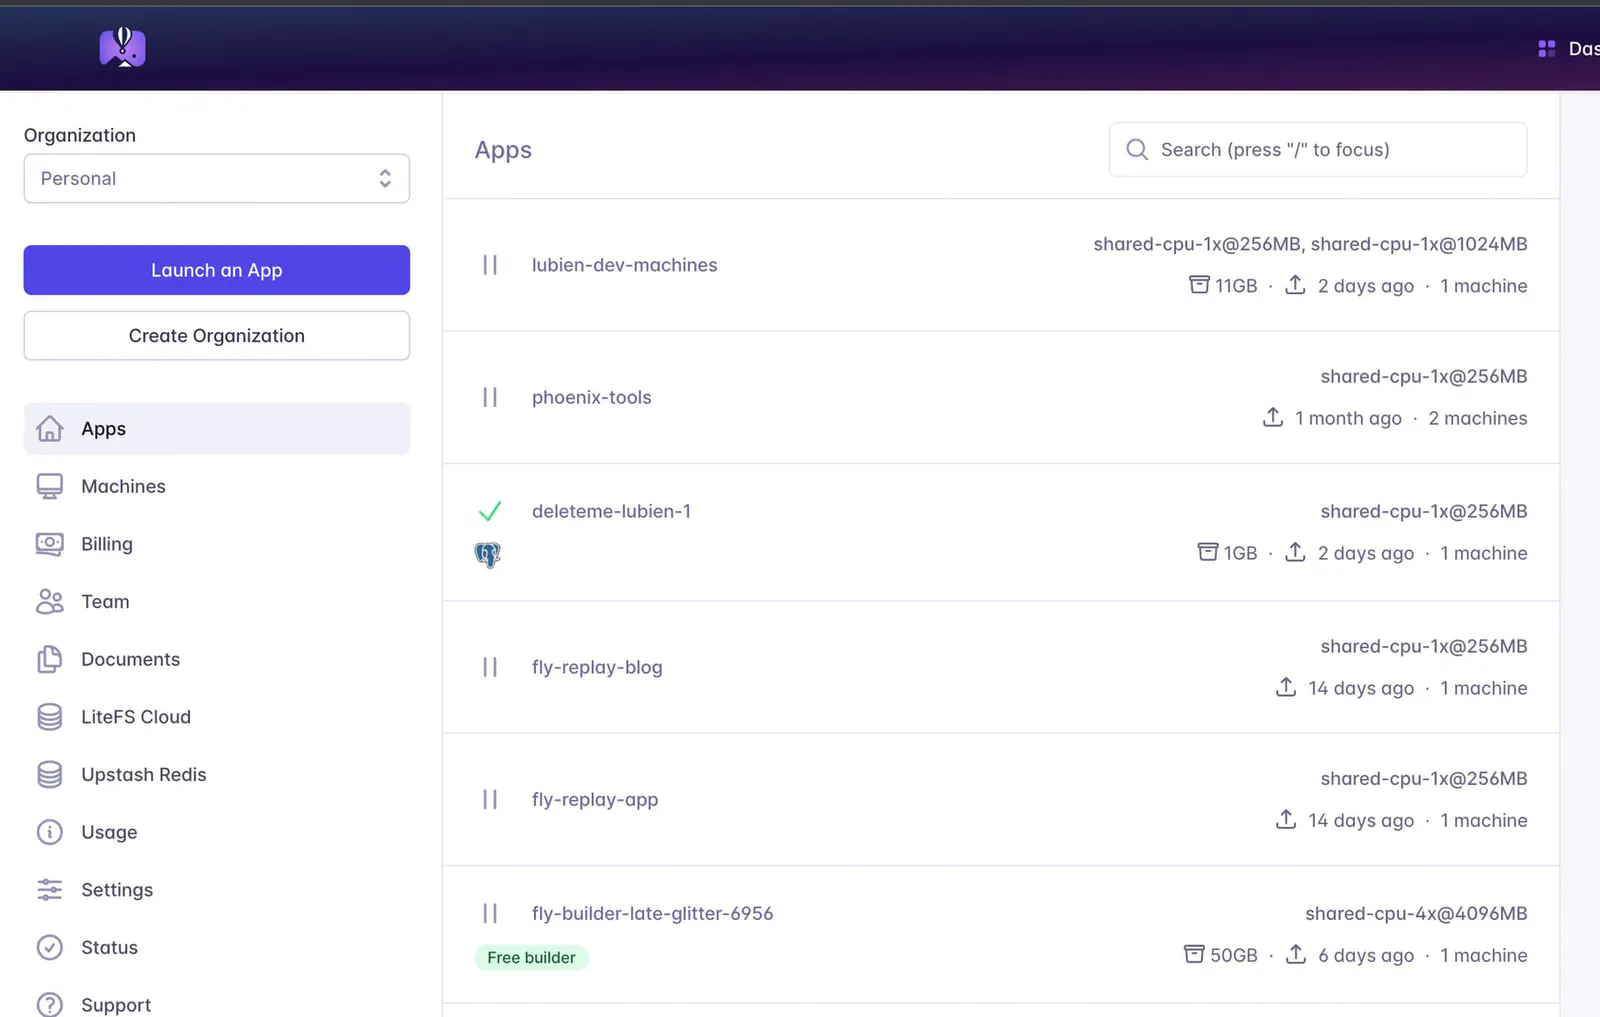Open the fly-builder-late-glitter-6956 app
Image resolution: width=1600 pixels, height=1017 pixels.
pos(652,913)
